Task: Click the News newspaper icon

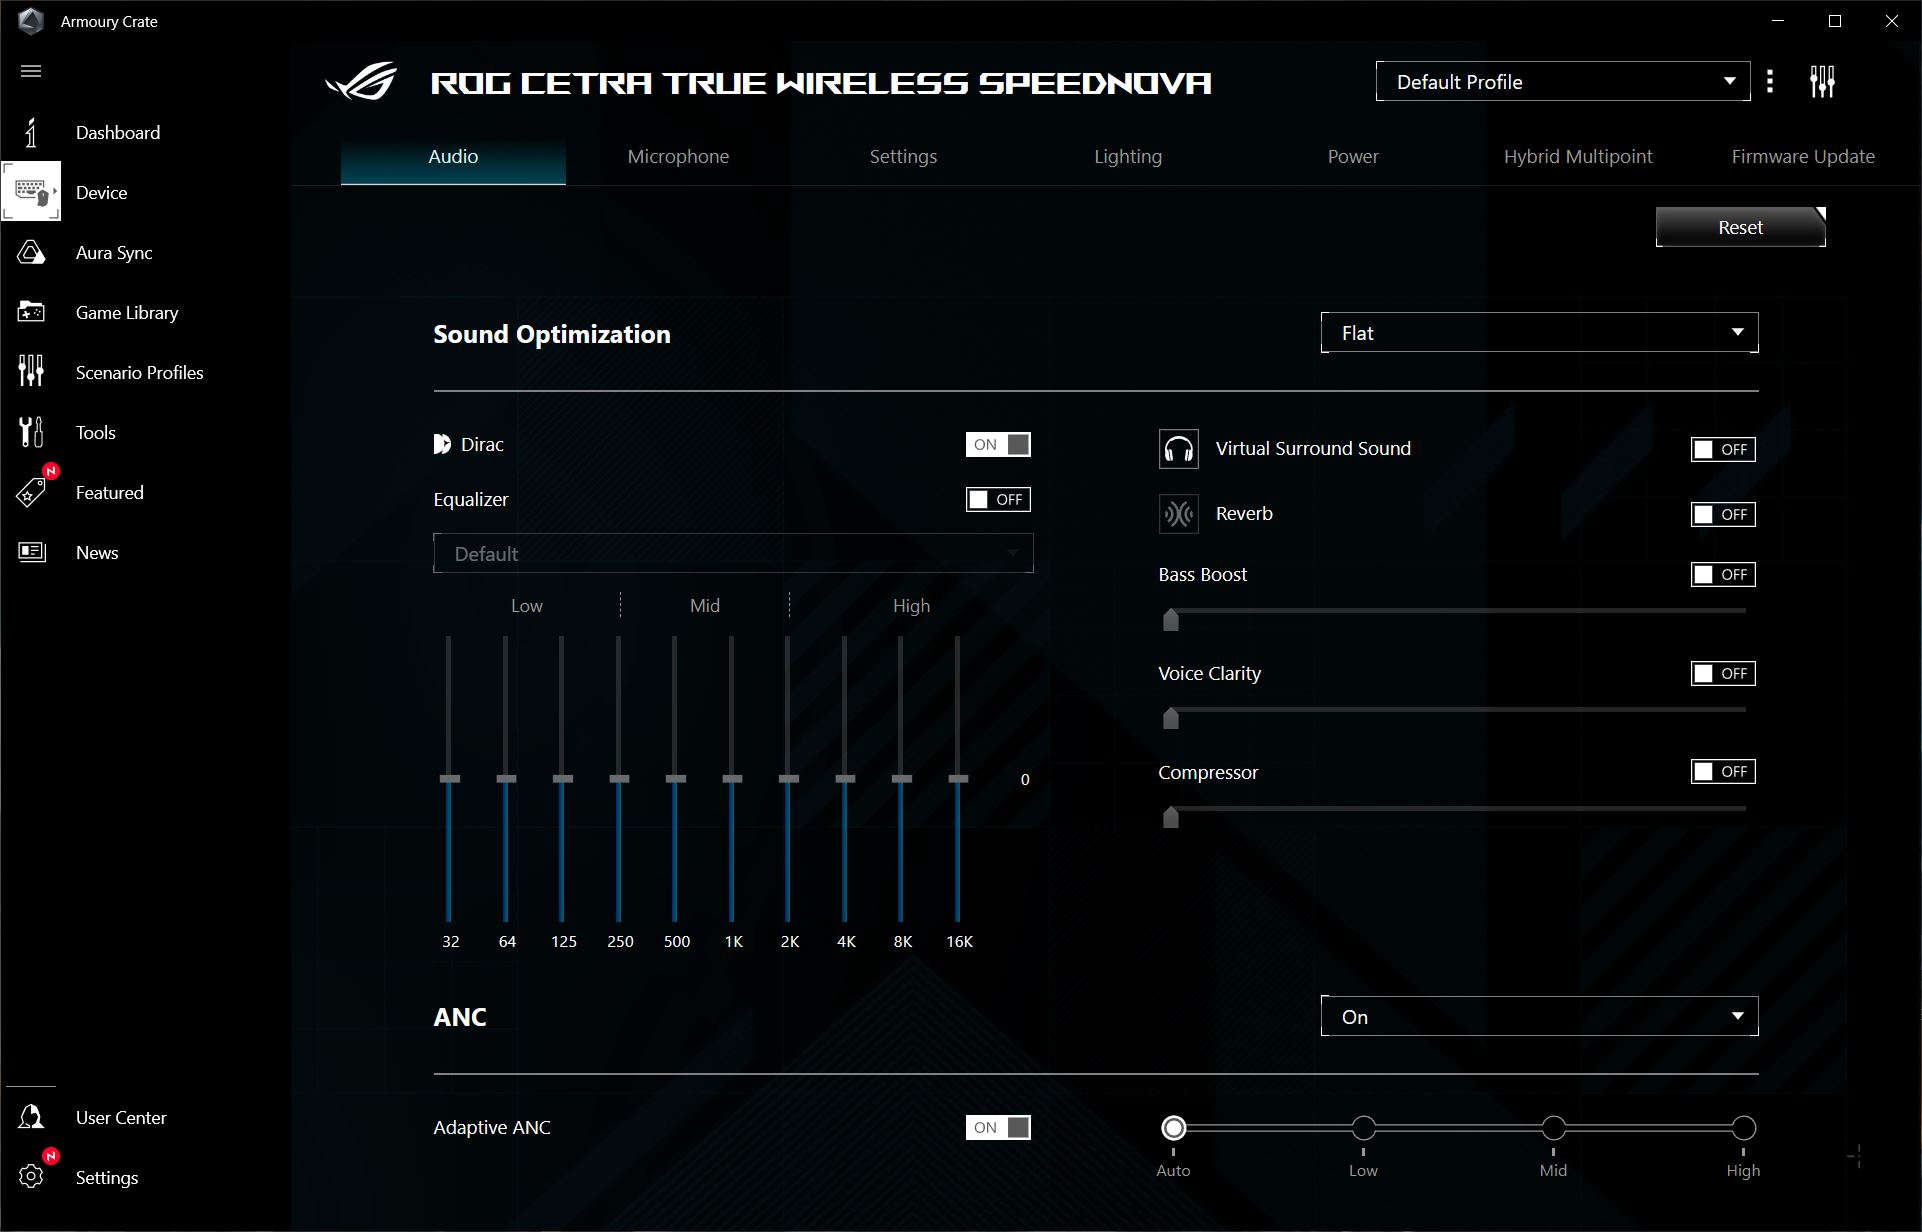Action: coord(31,552)
